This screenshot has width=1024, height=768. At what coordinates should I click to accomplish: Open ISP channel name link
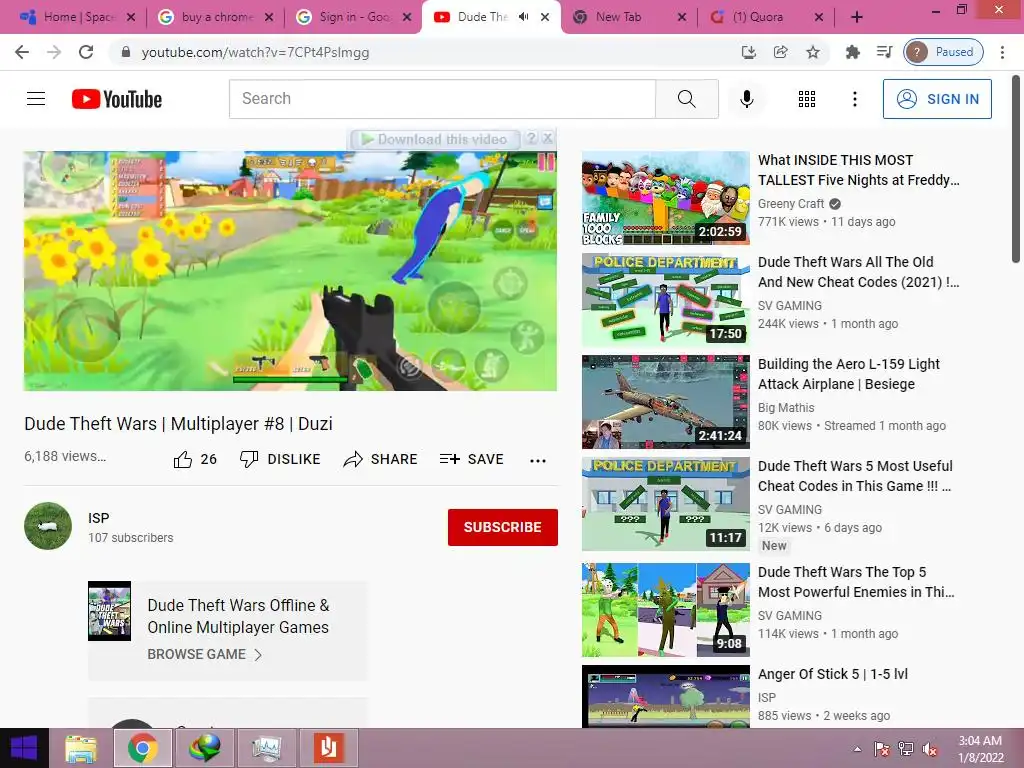pos(99,518)
